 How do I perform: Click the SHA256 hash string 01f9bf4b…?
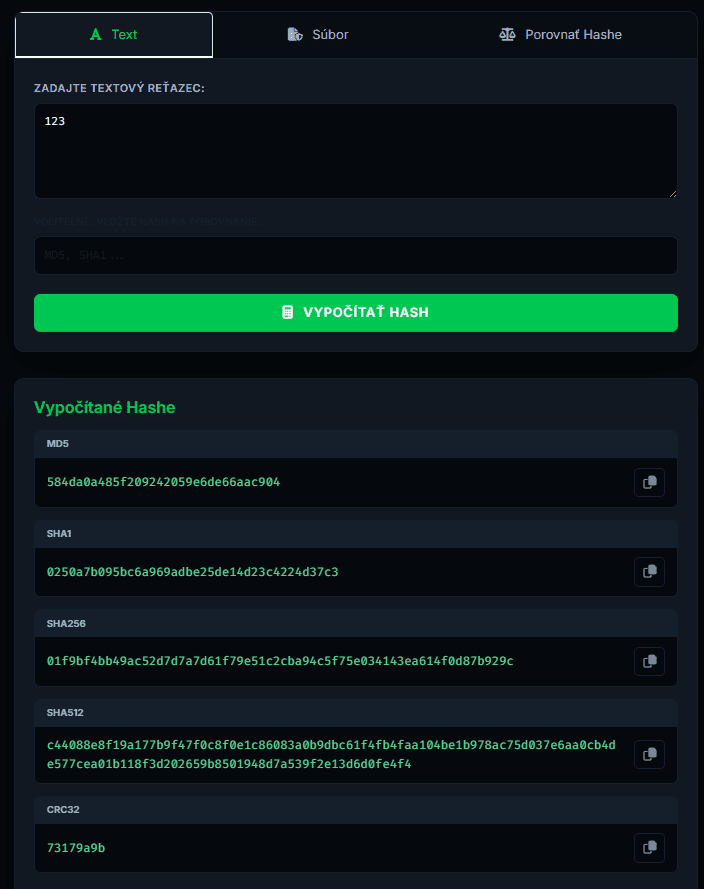(280, 661)
